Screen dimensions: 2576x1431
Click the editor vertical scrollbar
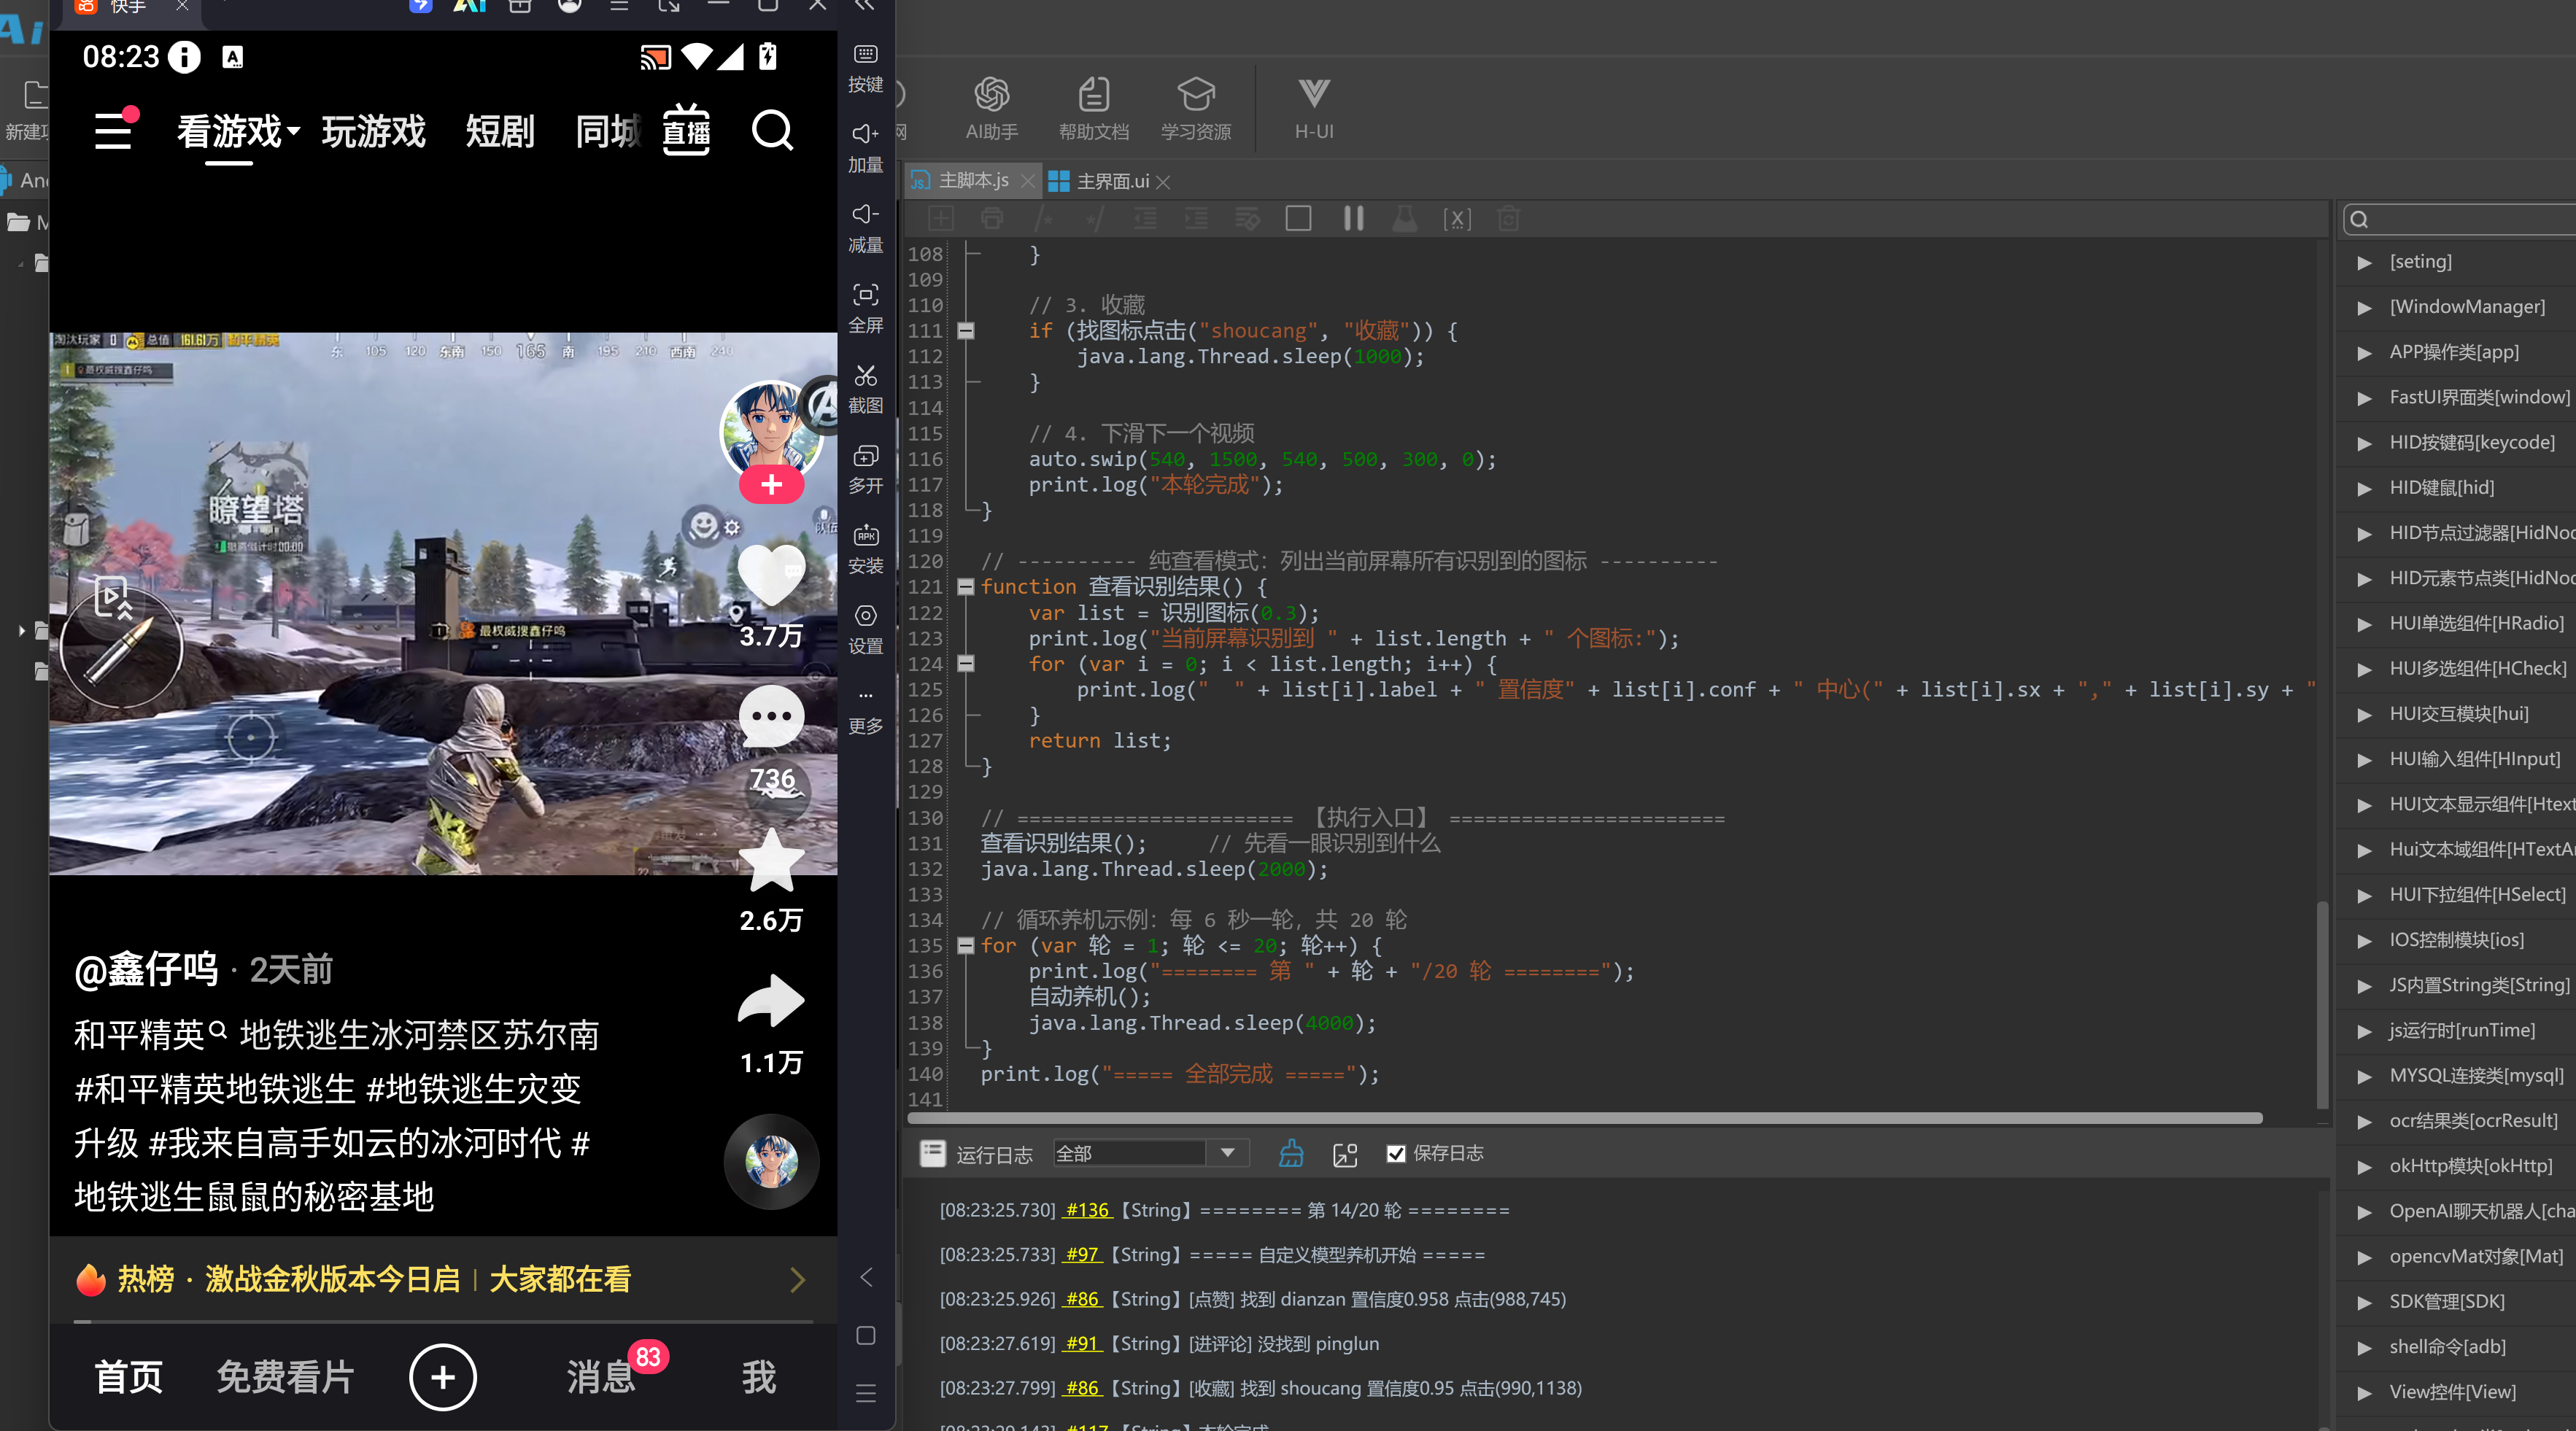[x=2322, y=1004]
